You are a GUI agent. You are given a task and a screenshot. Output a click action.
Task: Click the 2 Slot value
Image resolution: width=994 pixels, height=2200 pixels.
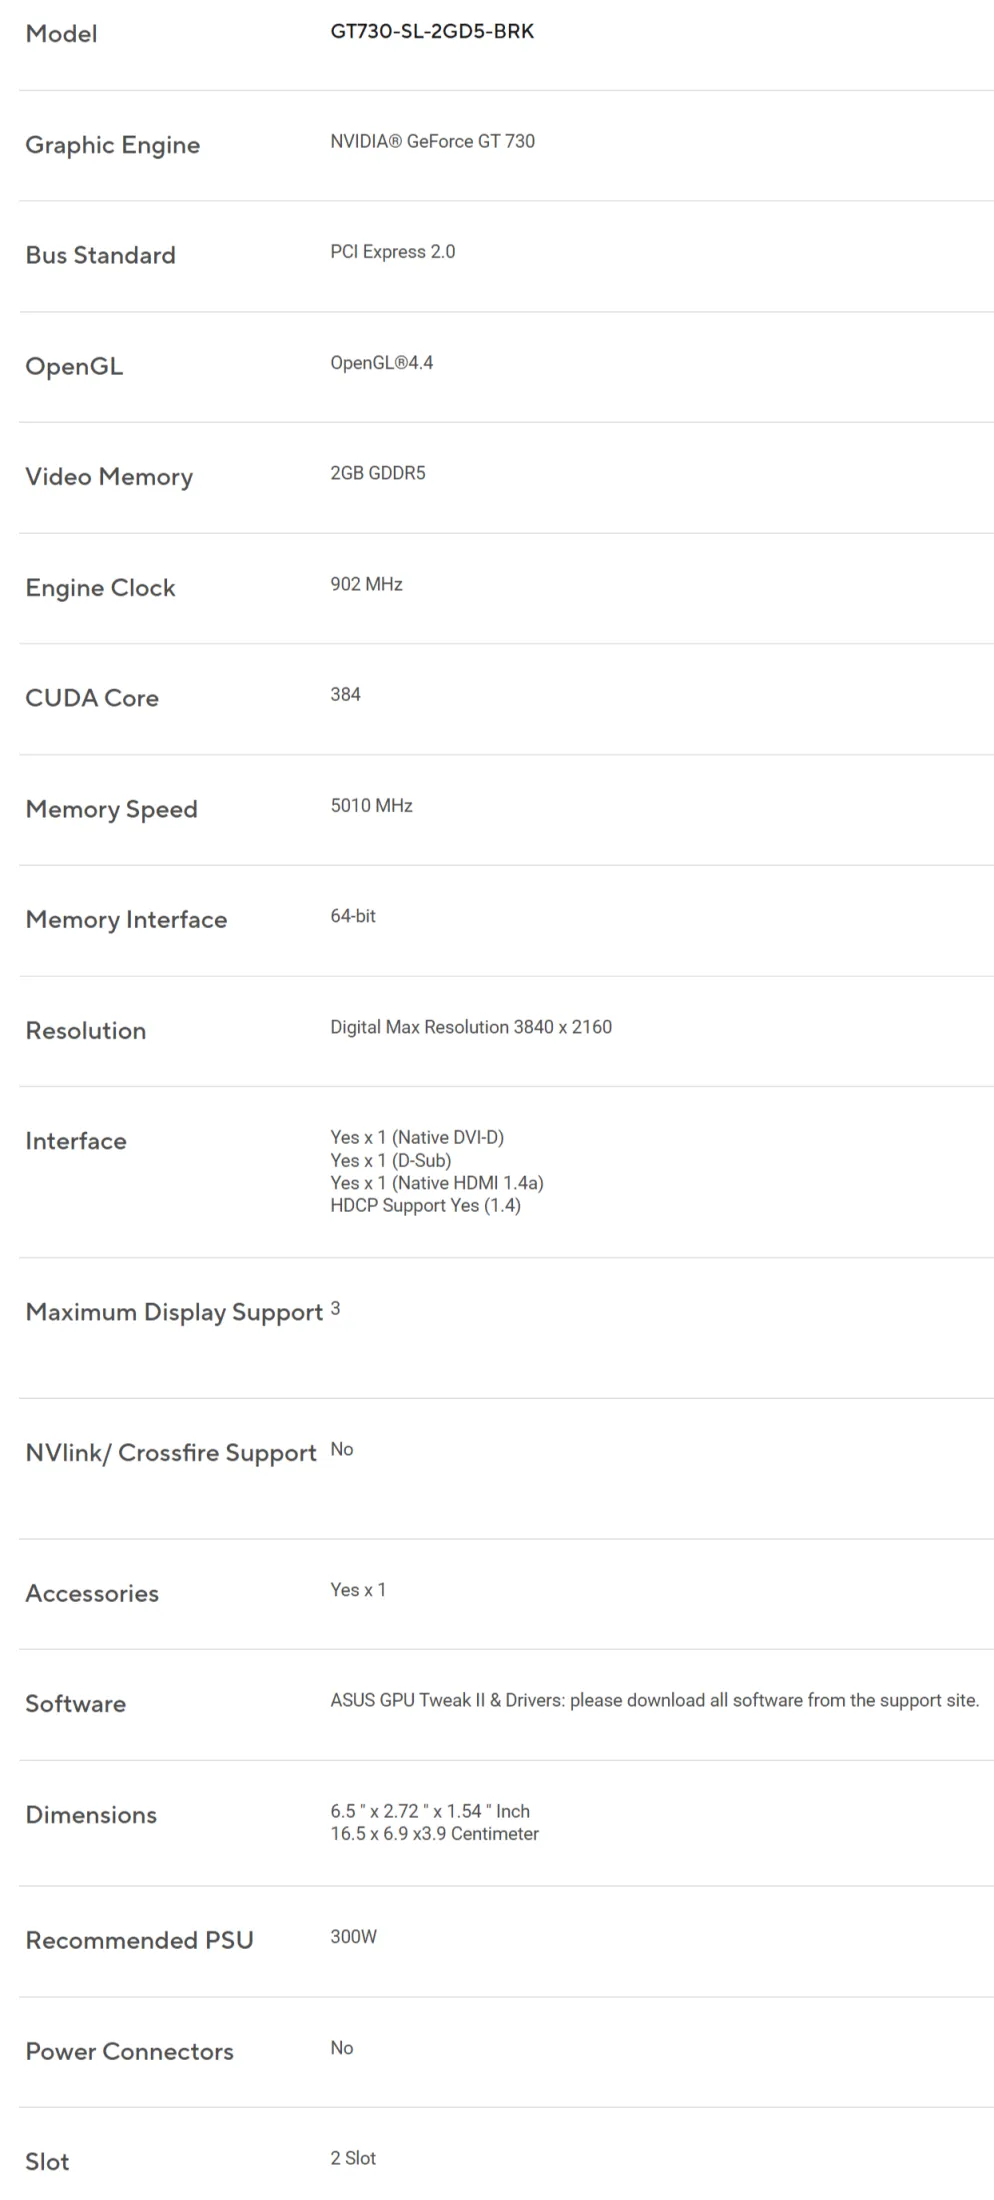(x=353, y=2158)
